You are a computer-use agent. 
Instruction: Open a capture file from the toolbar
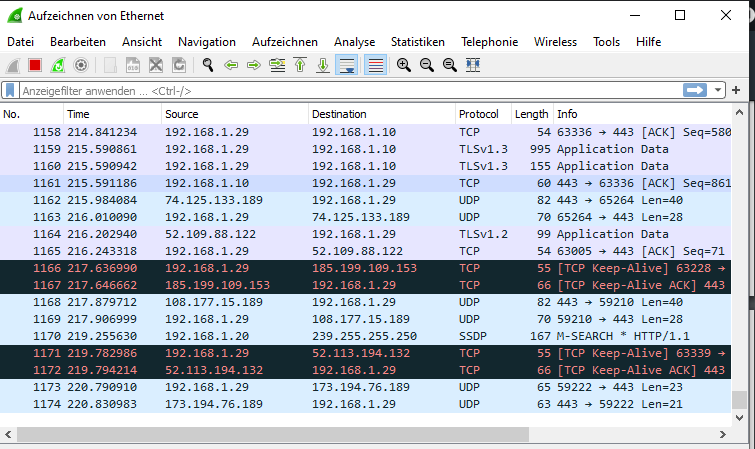[x=110, y=65]
